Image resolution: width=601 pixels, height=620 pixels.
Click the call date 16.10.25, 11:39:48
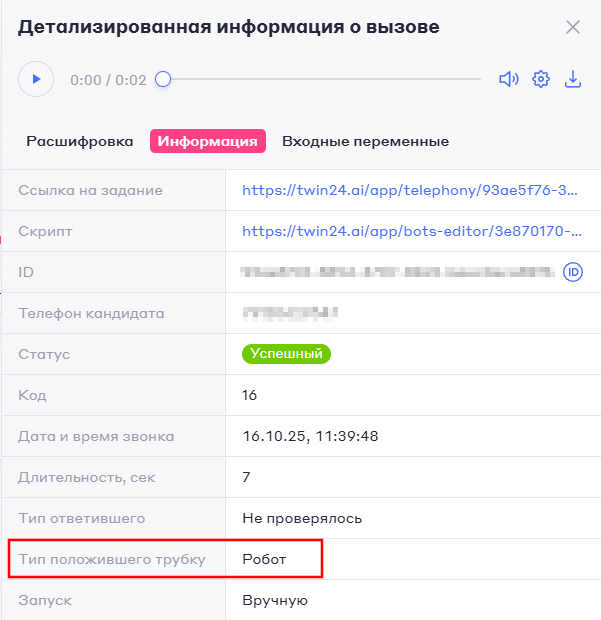(310, 436)
